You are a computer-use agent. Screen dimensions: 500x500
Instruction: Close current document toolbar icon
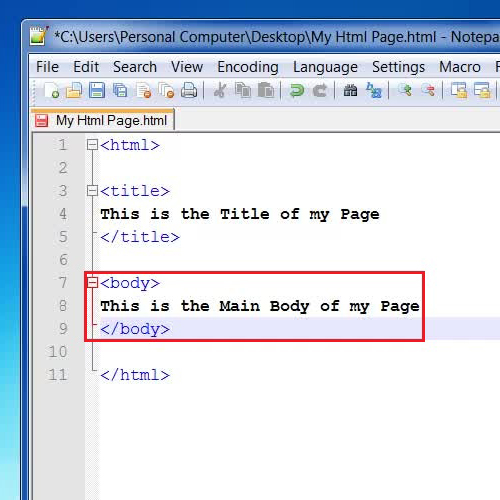pyautogui.click(x=144, y=90)
